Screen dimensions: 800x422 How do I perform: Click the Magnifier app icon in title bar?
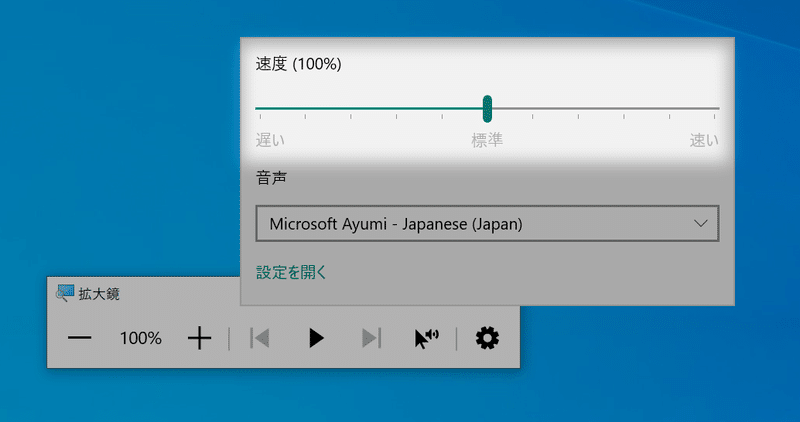coord(65,293)
